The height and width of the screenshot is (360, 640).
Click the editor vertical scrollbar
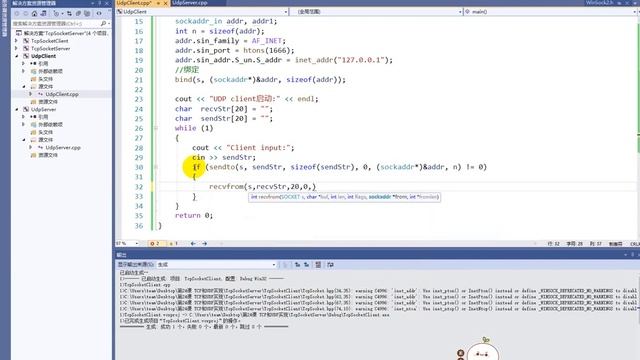click(638, 127)
